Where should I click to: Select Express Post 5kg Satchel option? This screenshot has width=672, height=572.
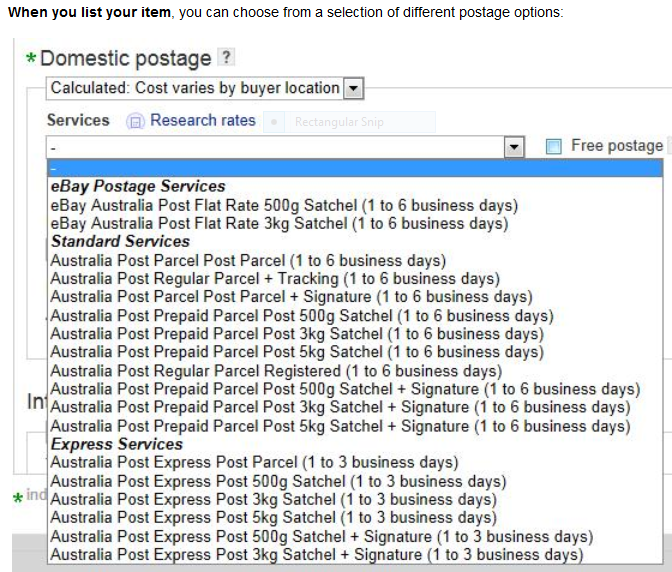tap(273, 517)
